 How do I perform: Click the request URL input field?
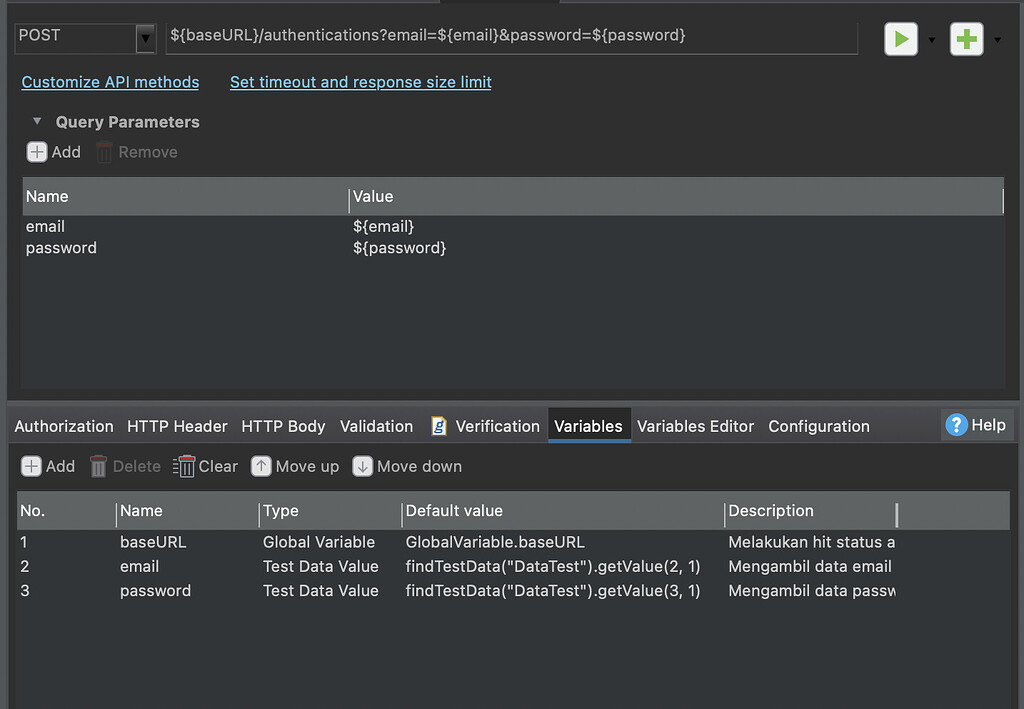510,35
